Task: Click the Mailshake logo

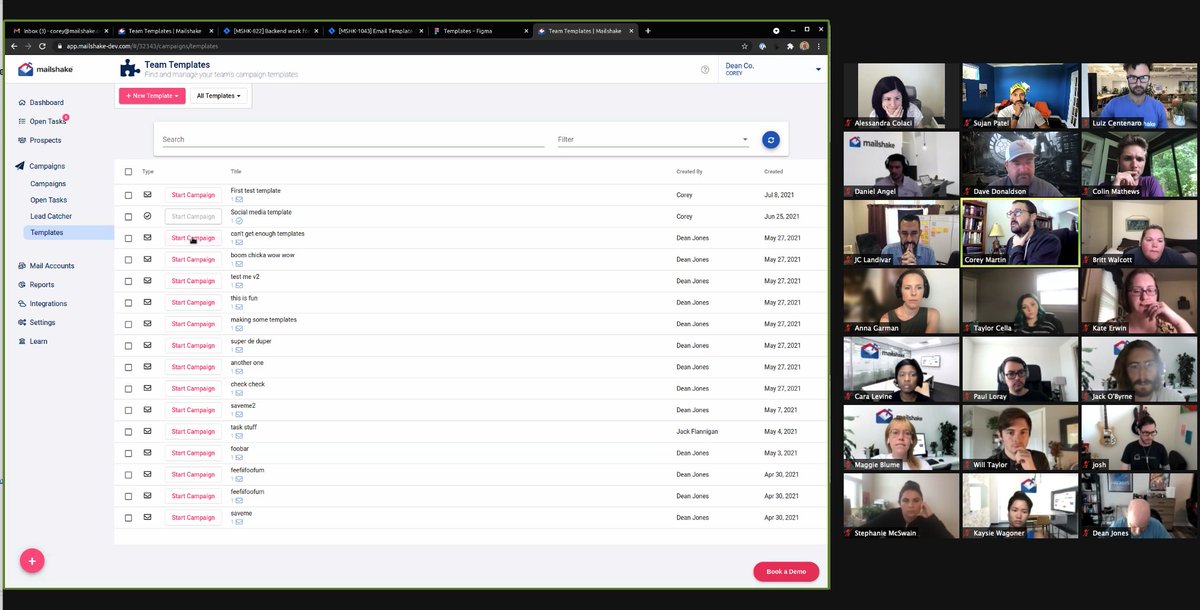Action: (x=45, y=69)
